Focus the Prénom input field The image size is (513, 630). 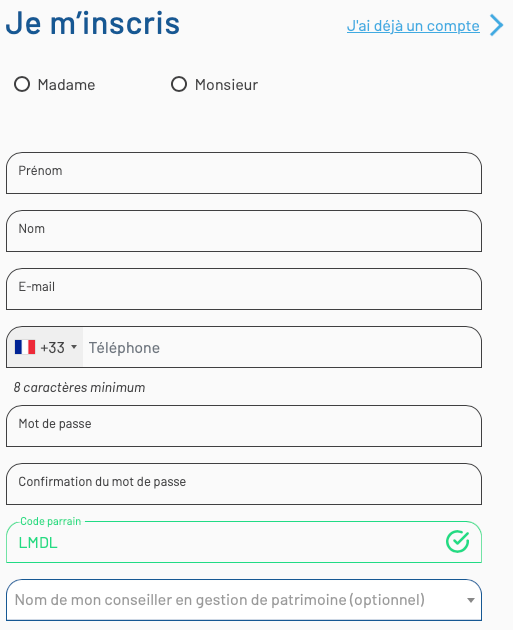coord(244,173)
